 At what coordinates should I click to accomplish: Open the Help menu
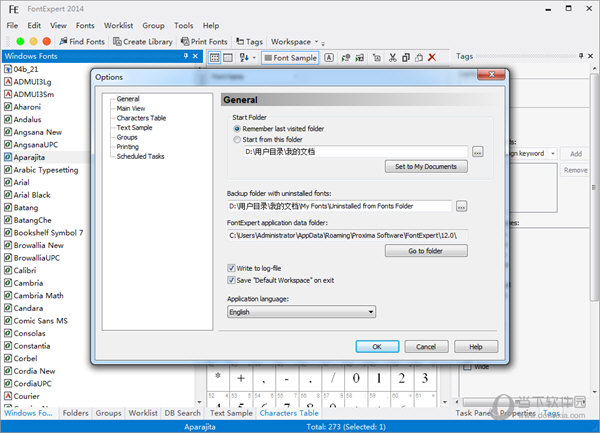(x=211, y=26)
